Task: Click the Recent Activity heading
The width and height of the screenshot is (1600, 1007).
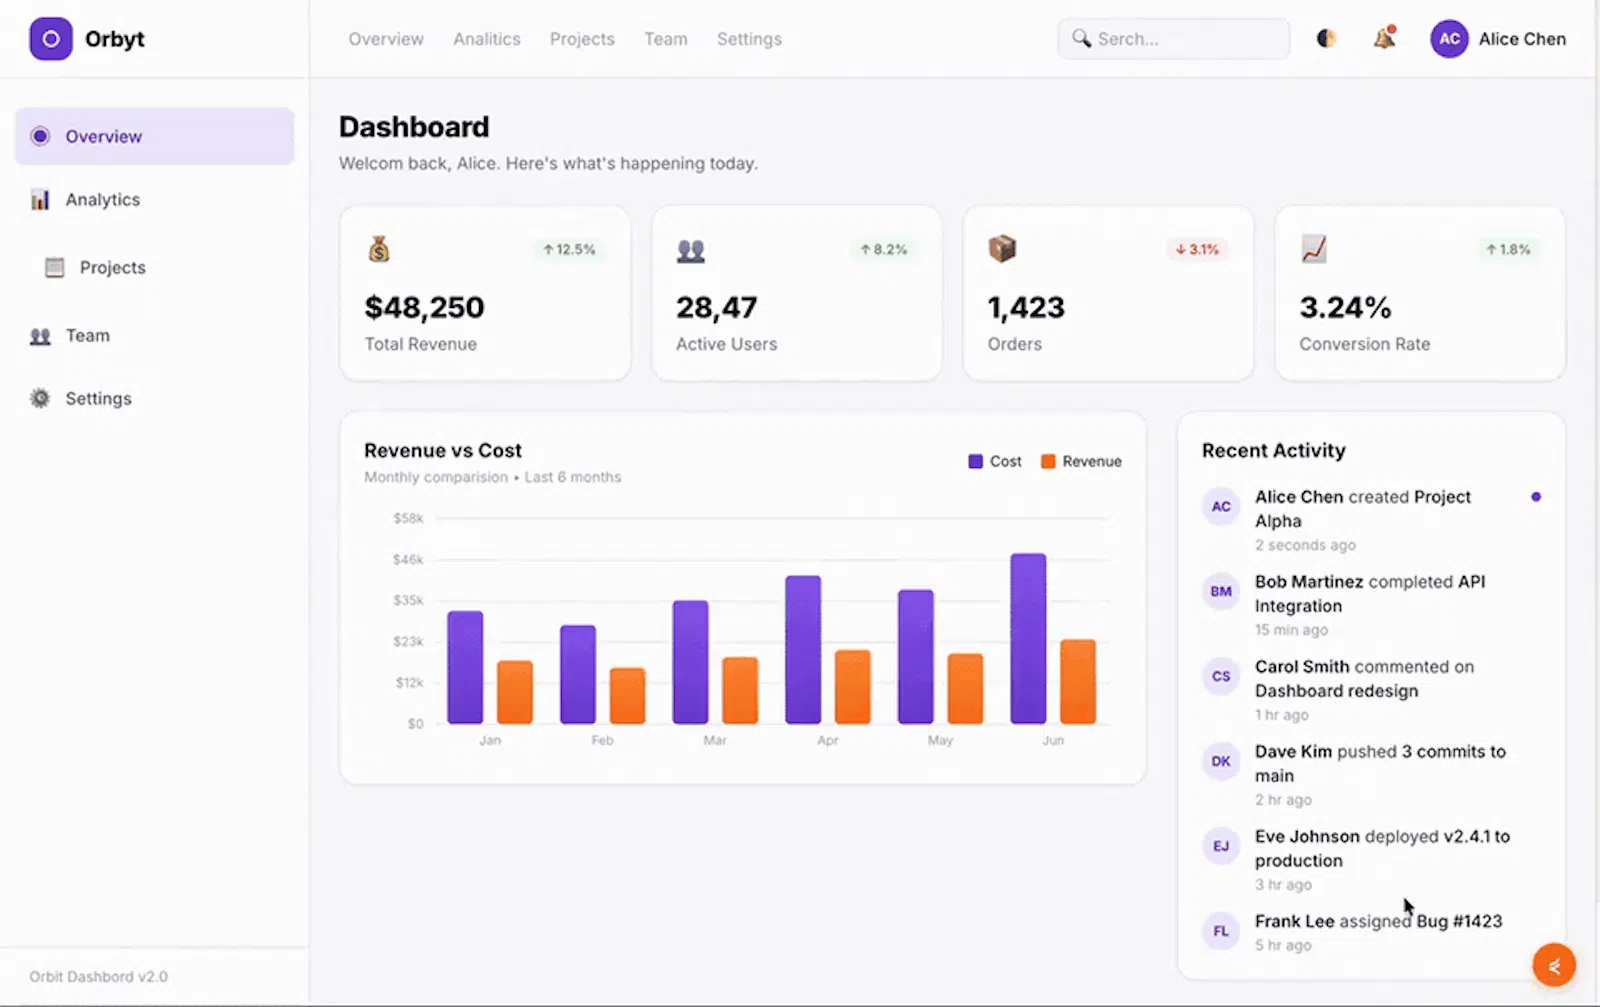Action: click(x=1273, y=451)
